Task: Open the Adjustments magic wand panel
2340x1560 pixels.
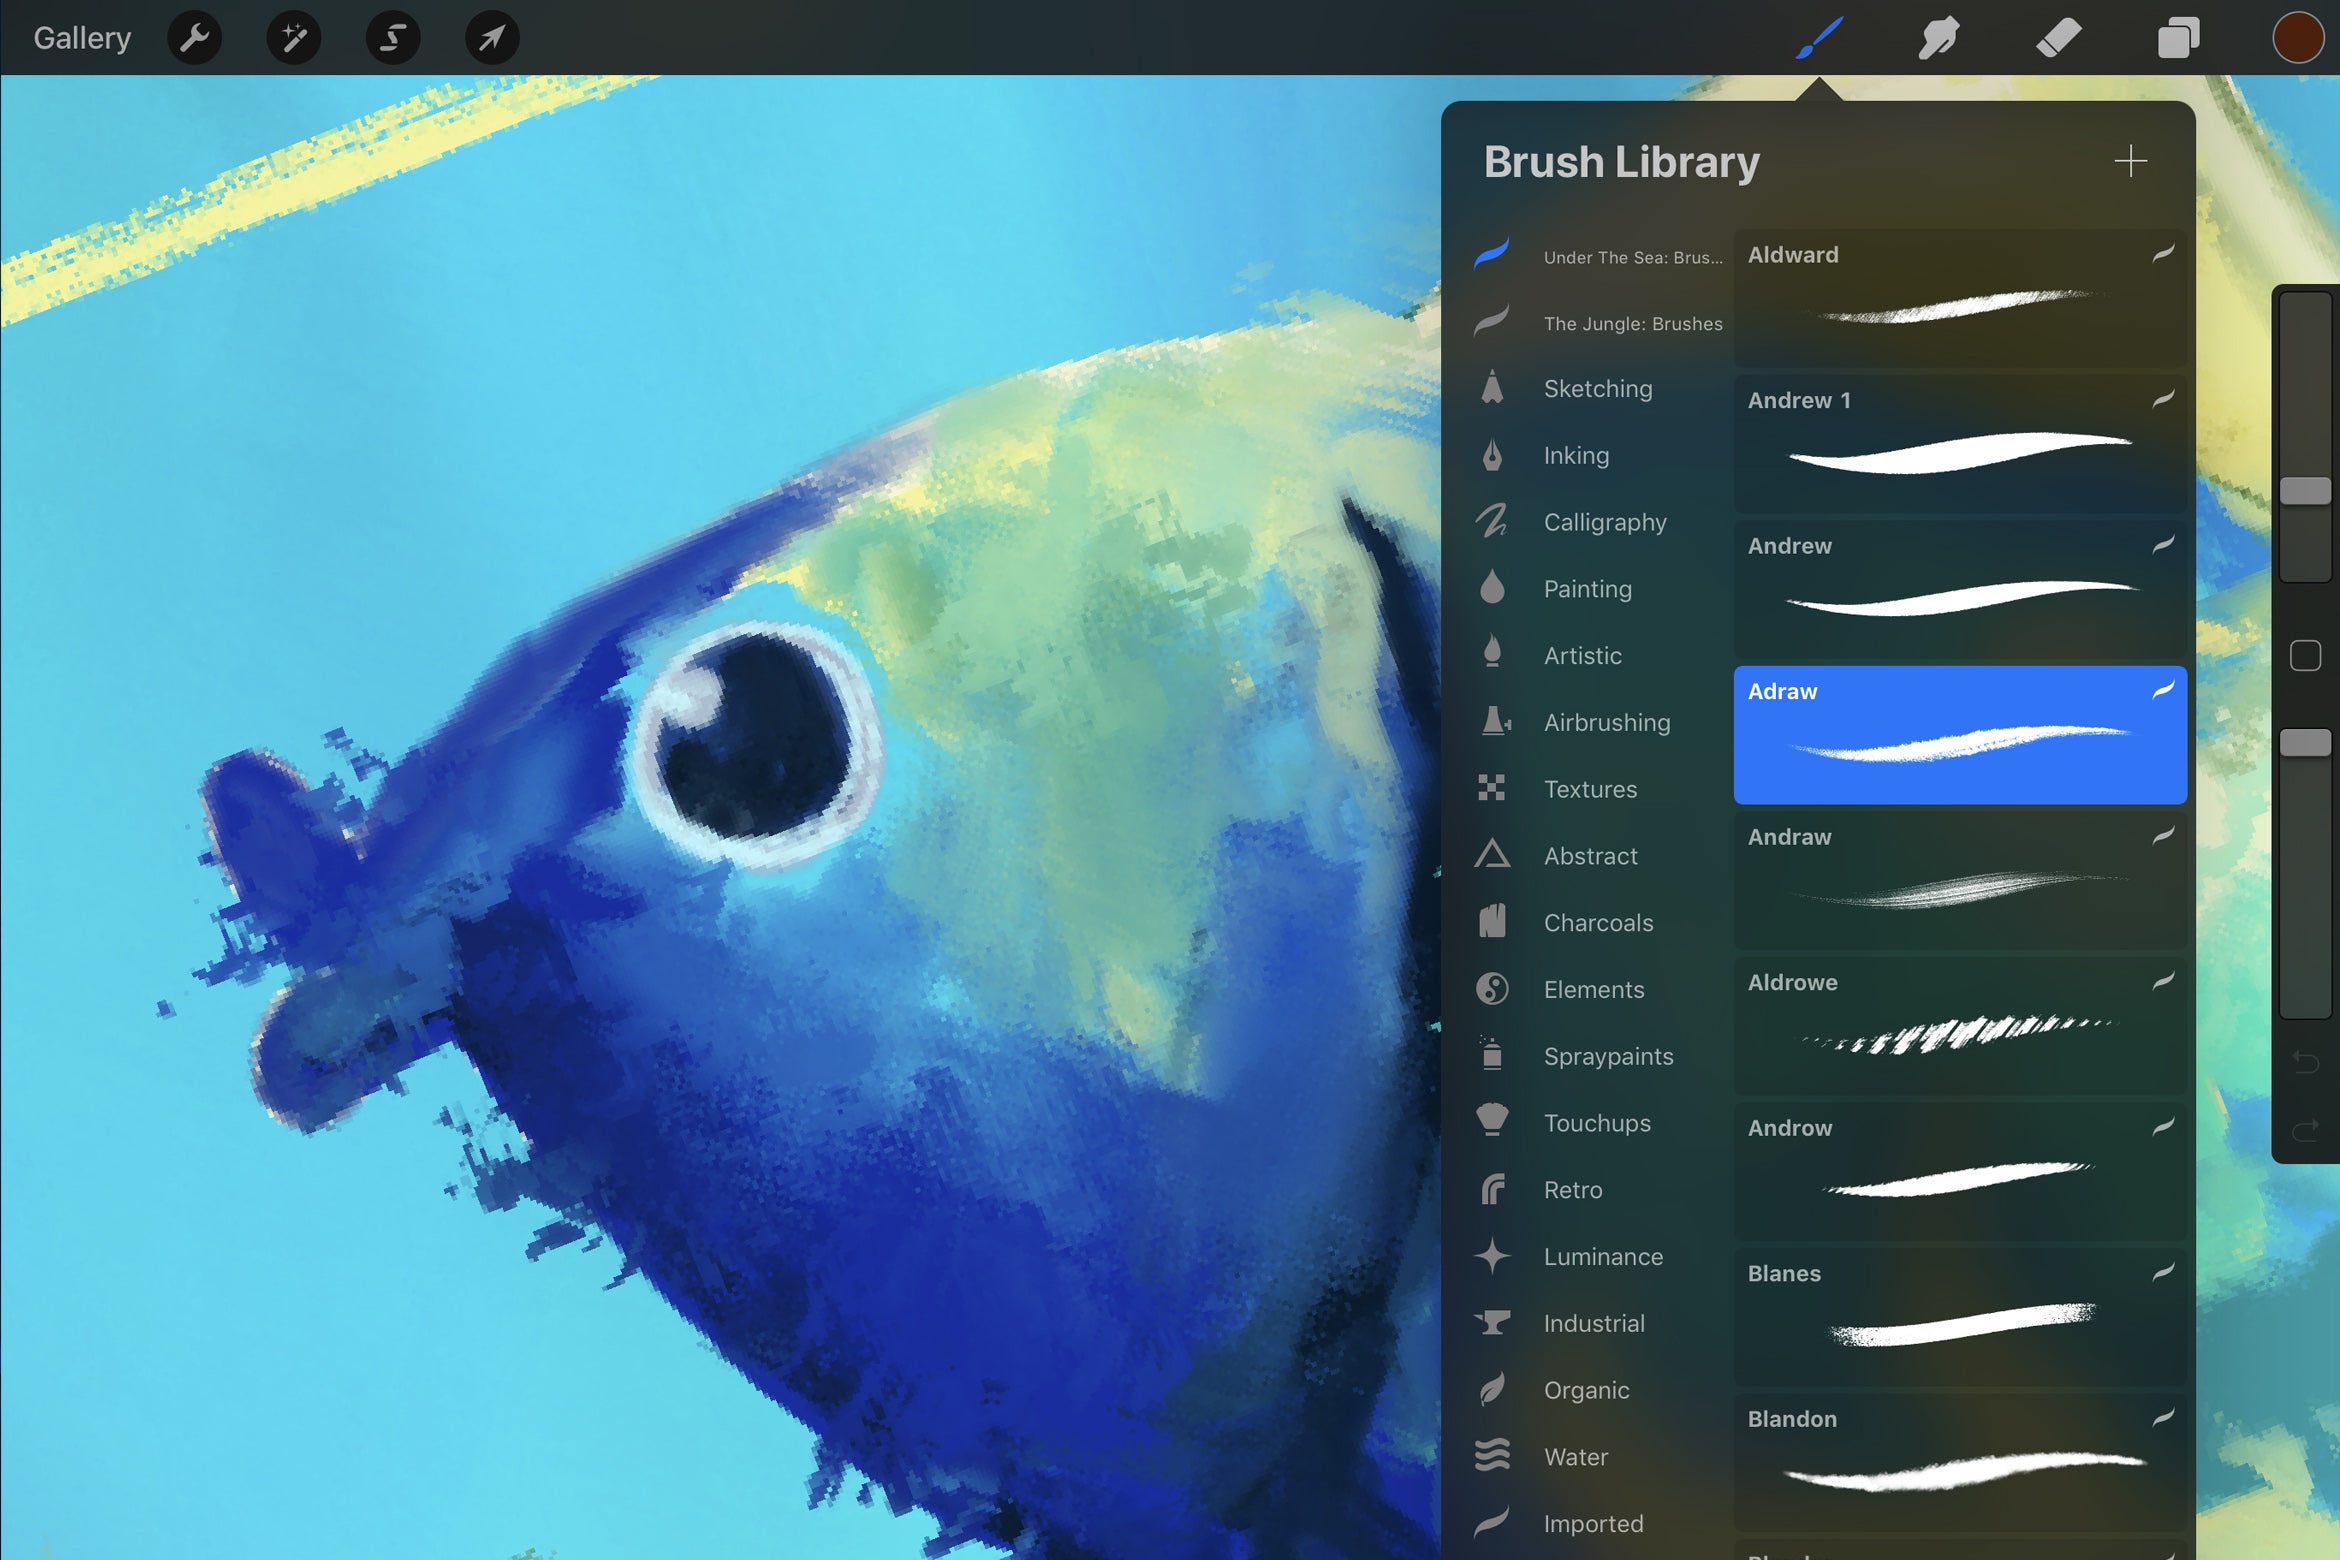Action: tap(293, 37)
